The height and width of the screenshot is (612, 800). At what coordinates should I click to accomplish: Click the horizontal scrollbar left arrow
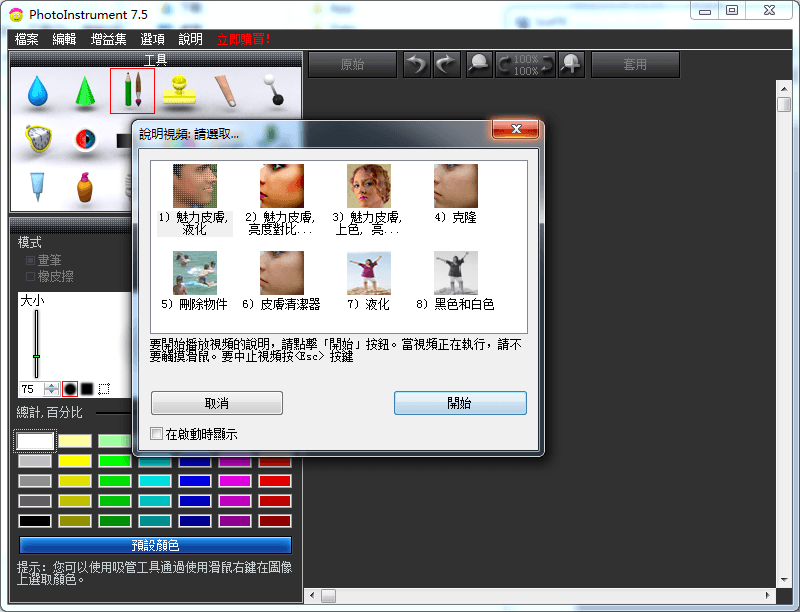[x=312, y=595]
